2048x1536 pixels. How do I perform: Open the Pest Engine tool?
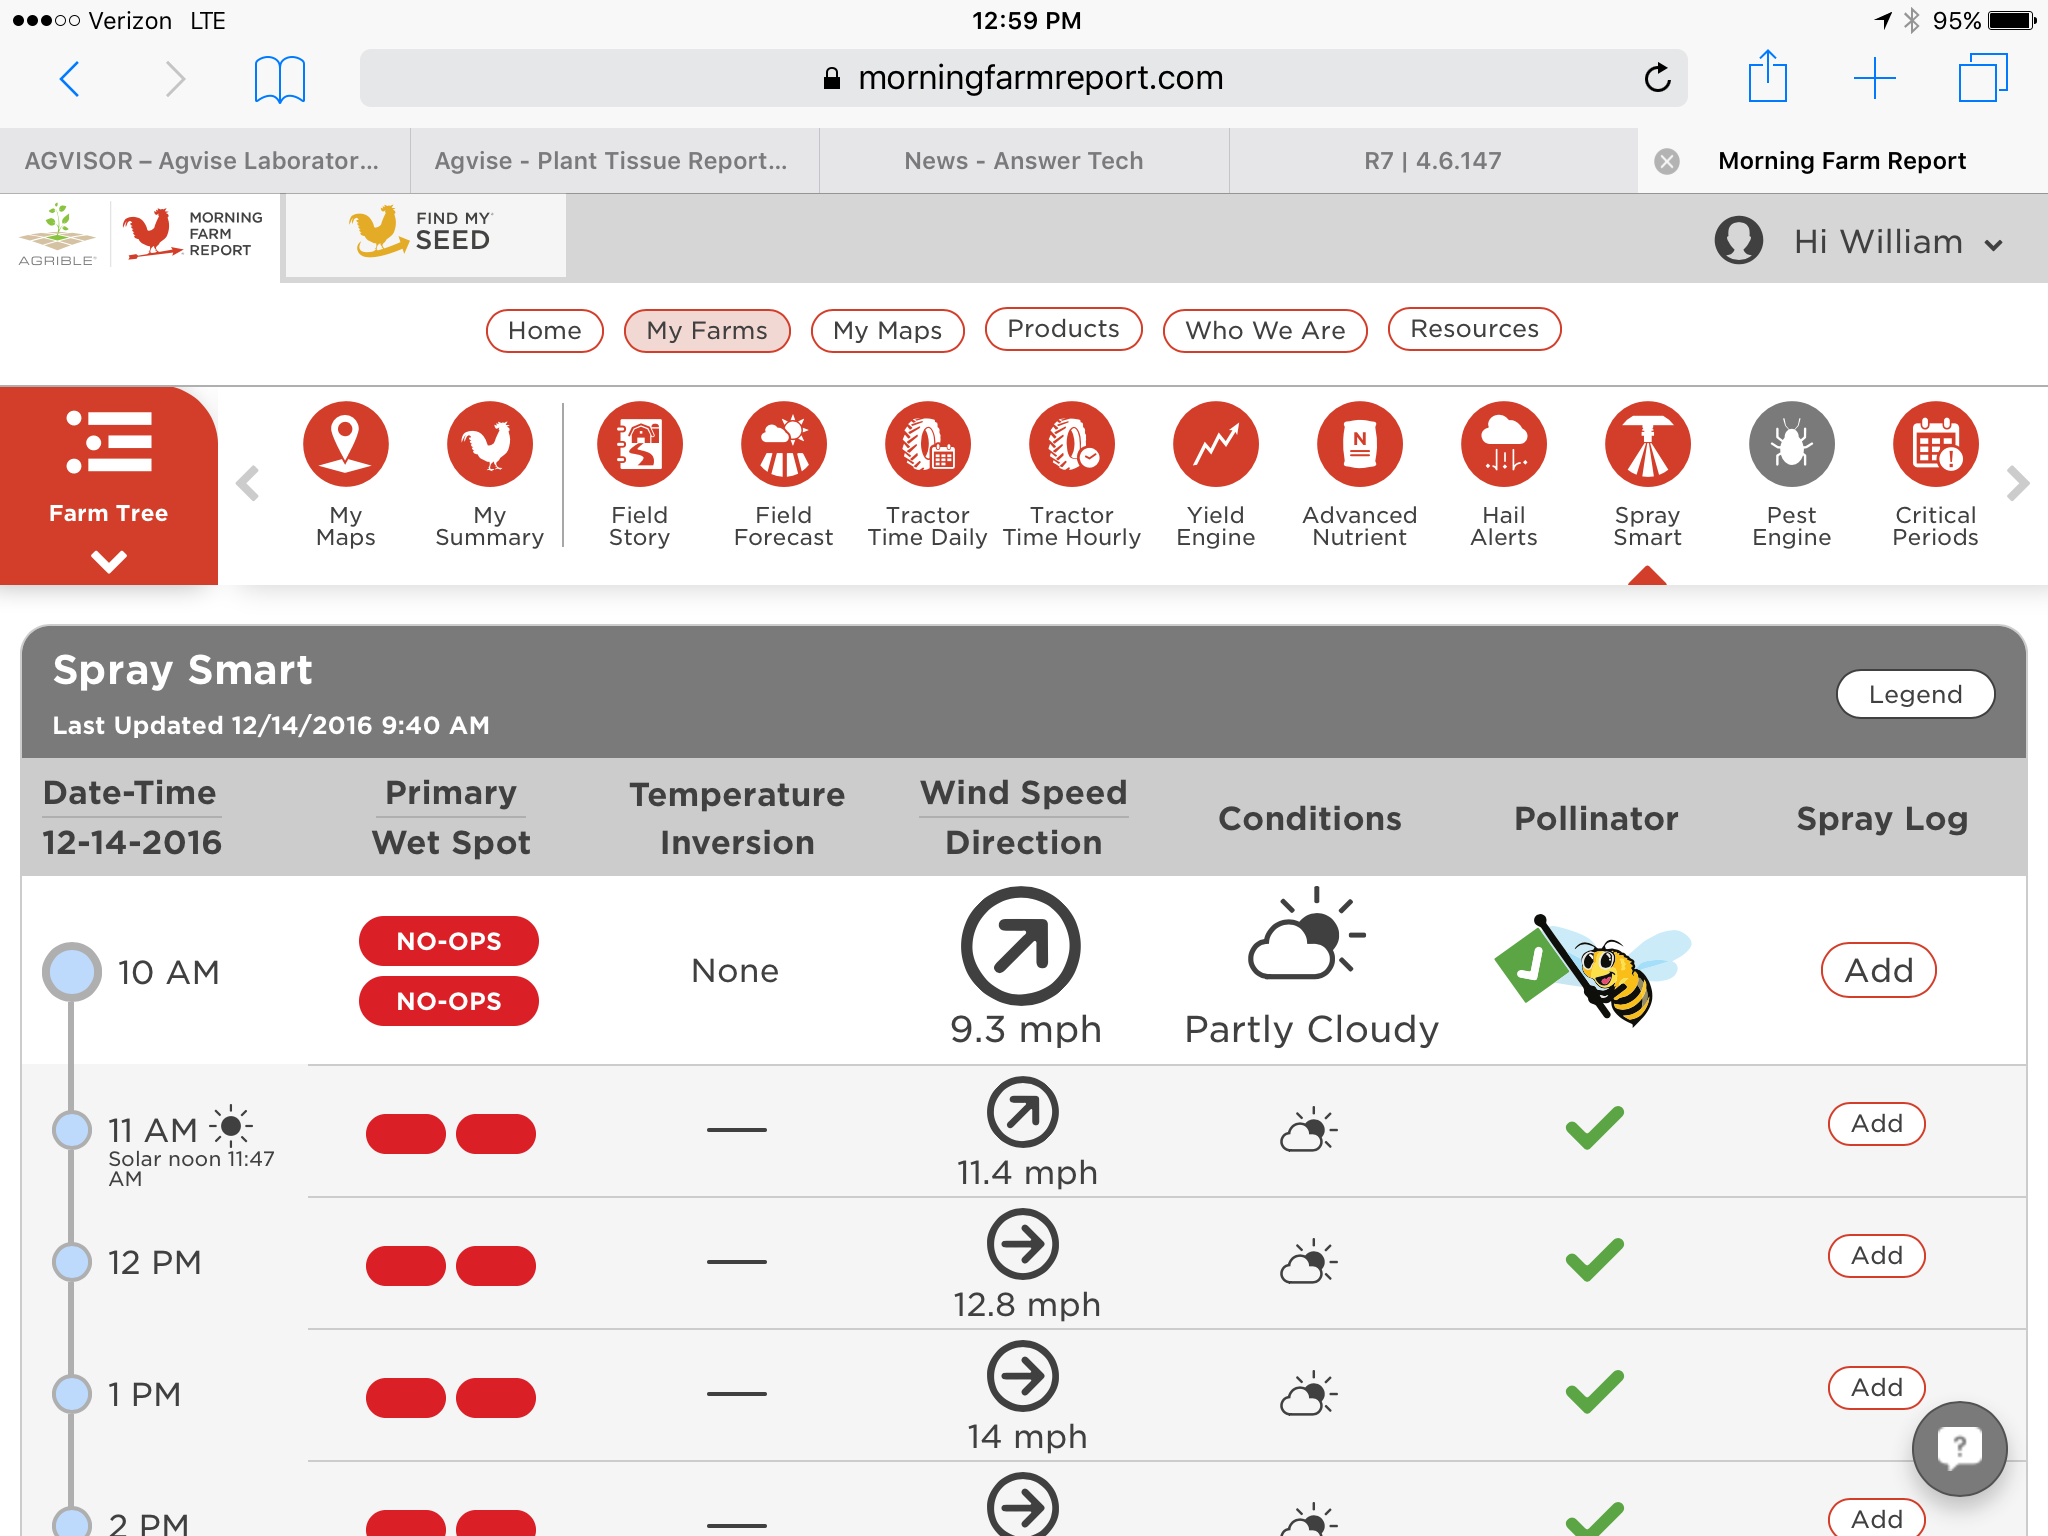1791,445
